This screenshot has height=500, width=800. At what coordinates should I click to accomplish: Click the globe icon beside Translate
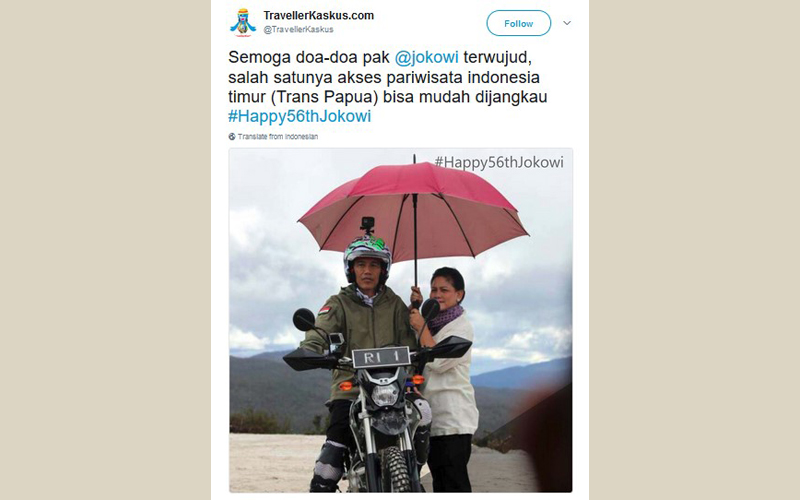tap(232, 137)
